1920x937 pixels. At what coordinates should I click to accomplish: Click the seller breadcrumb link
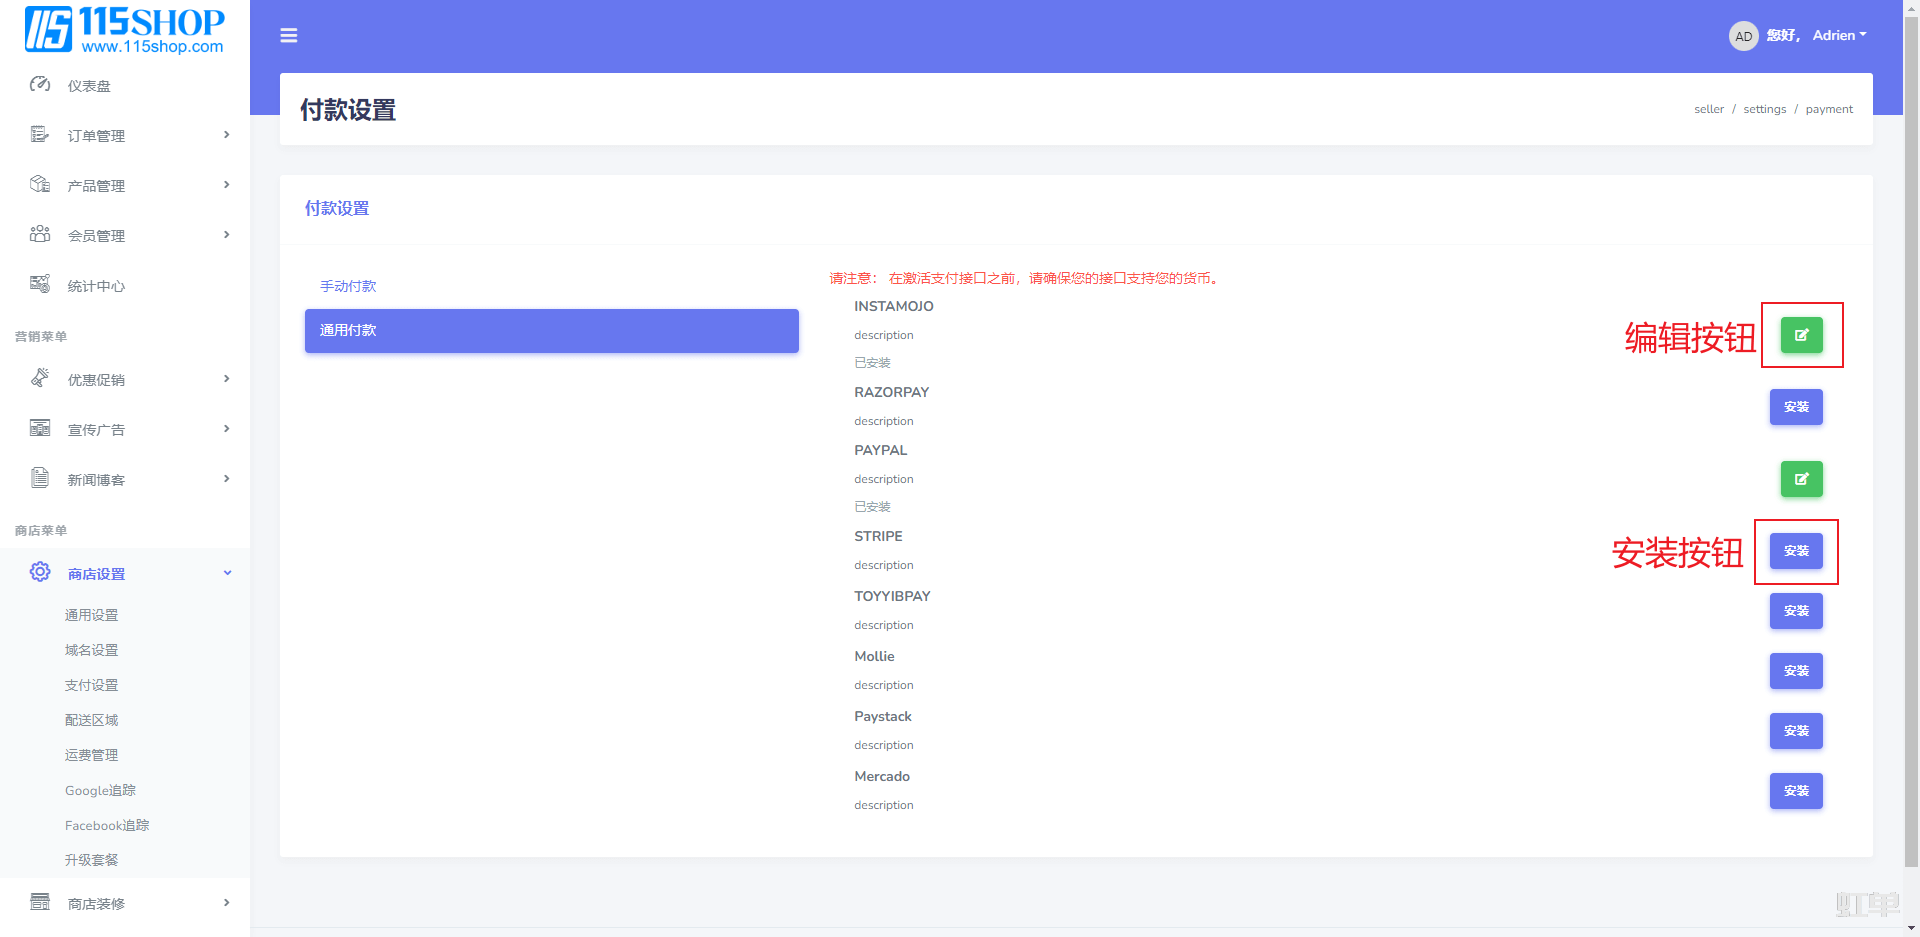pos(1709,109)
